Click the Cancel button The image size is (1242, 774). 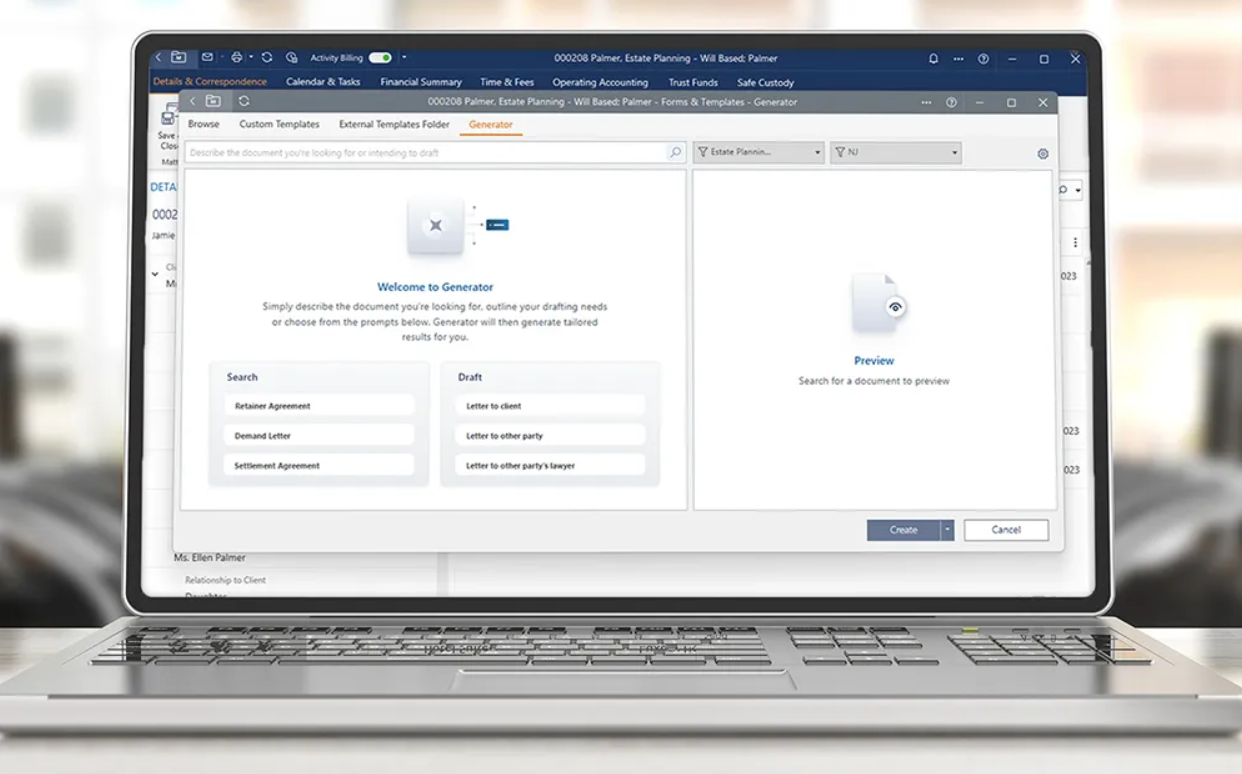click(x=1006, y=530)
